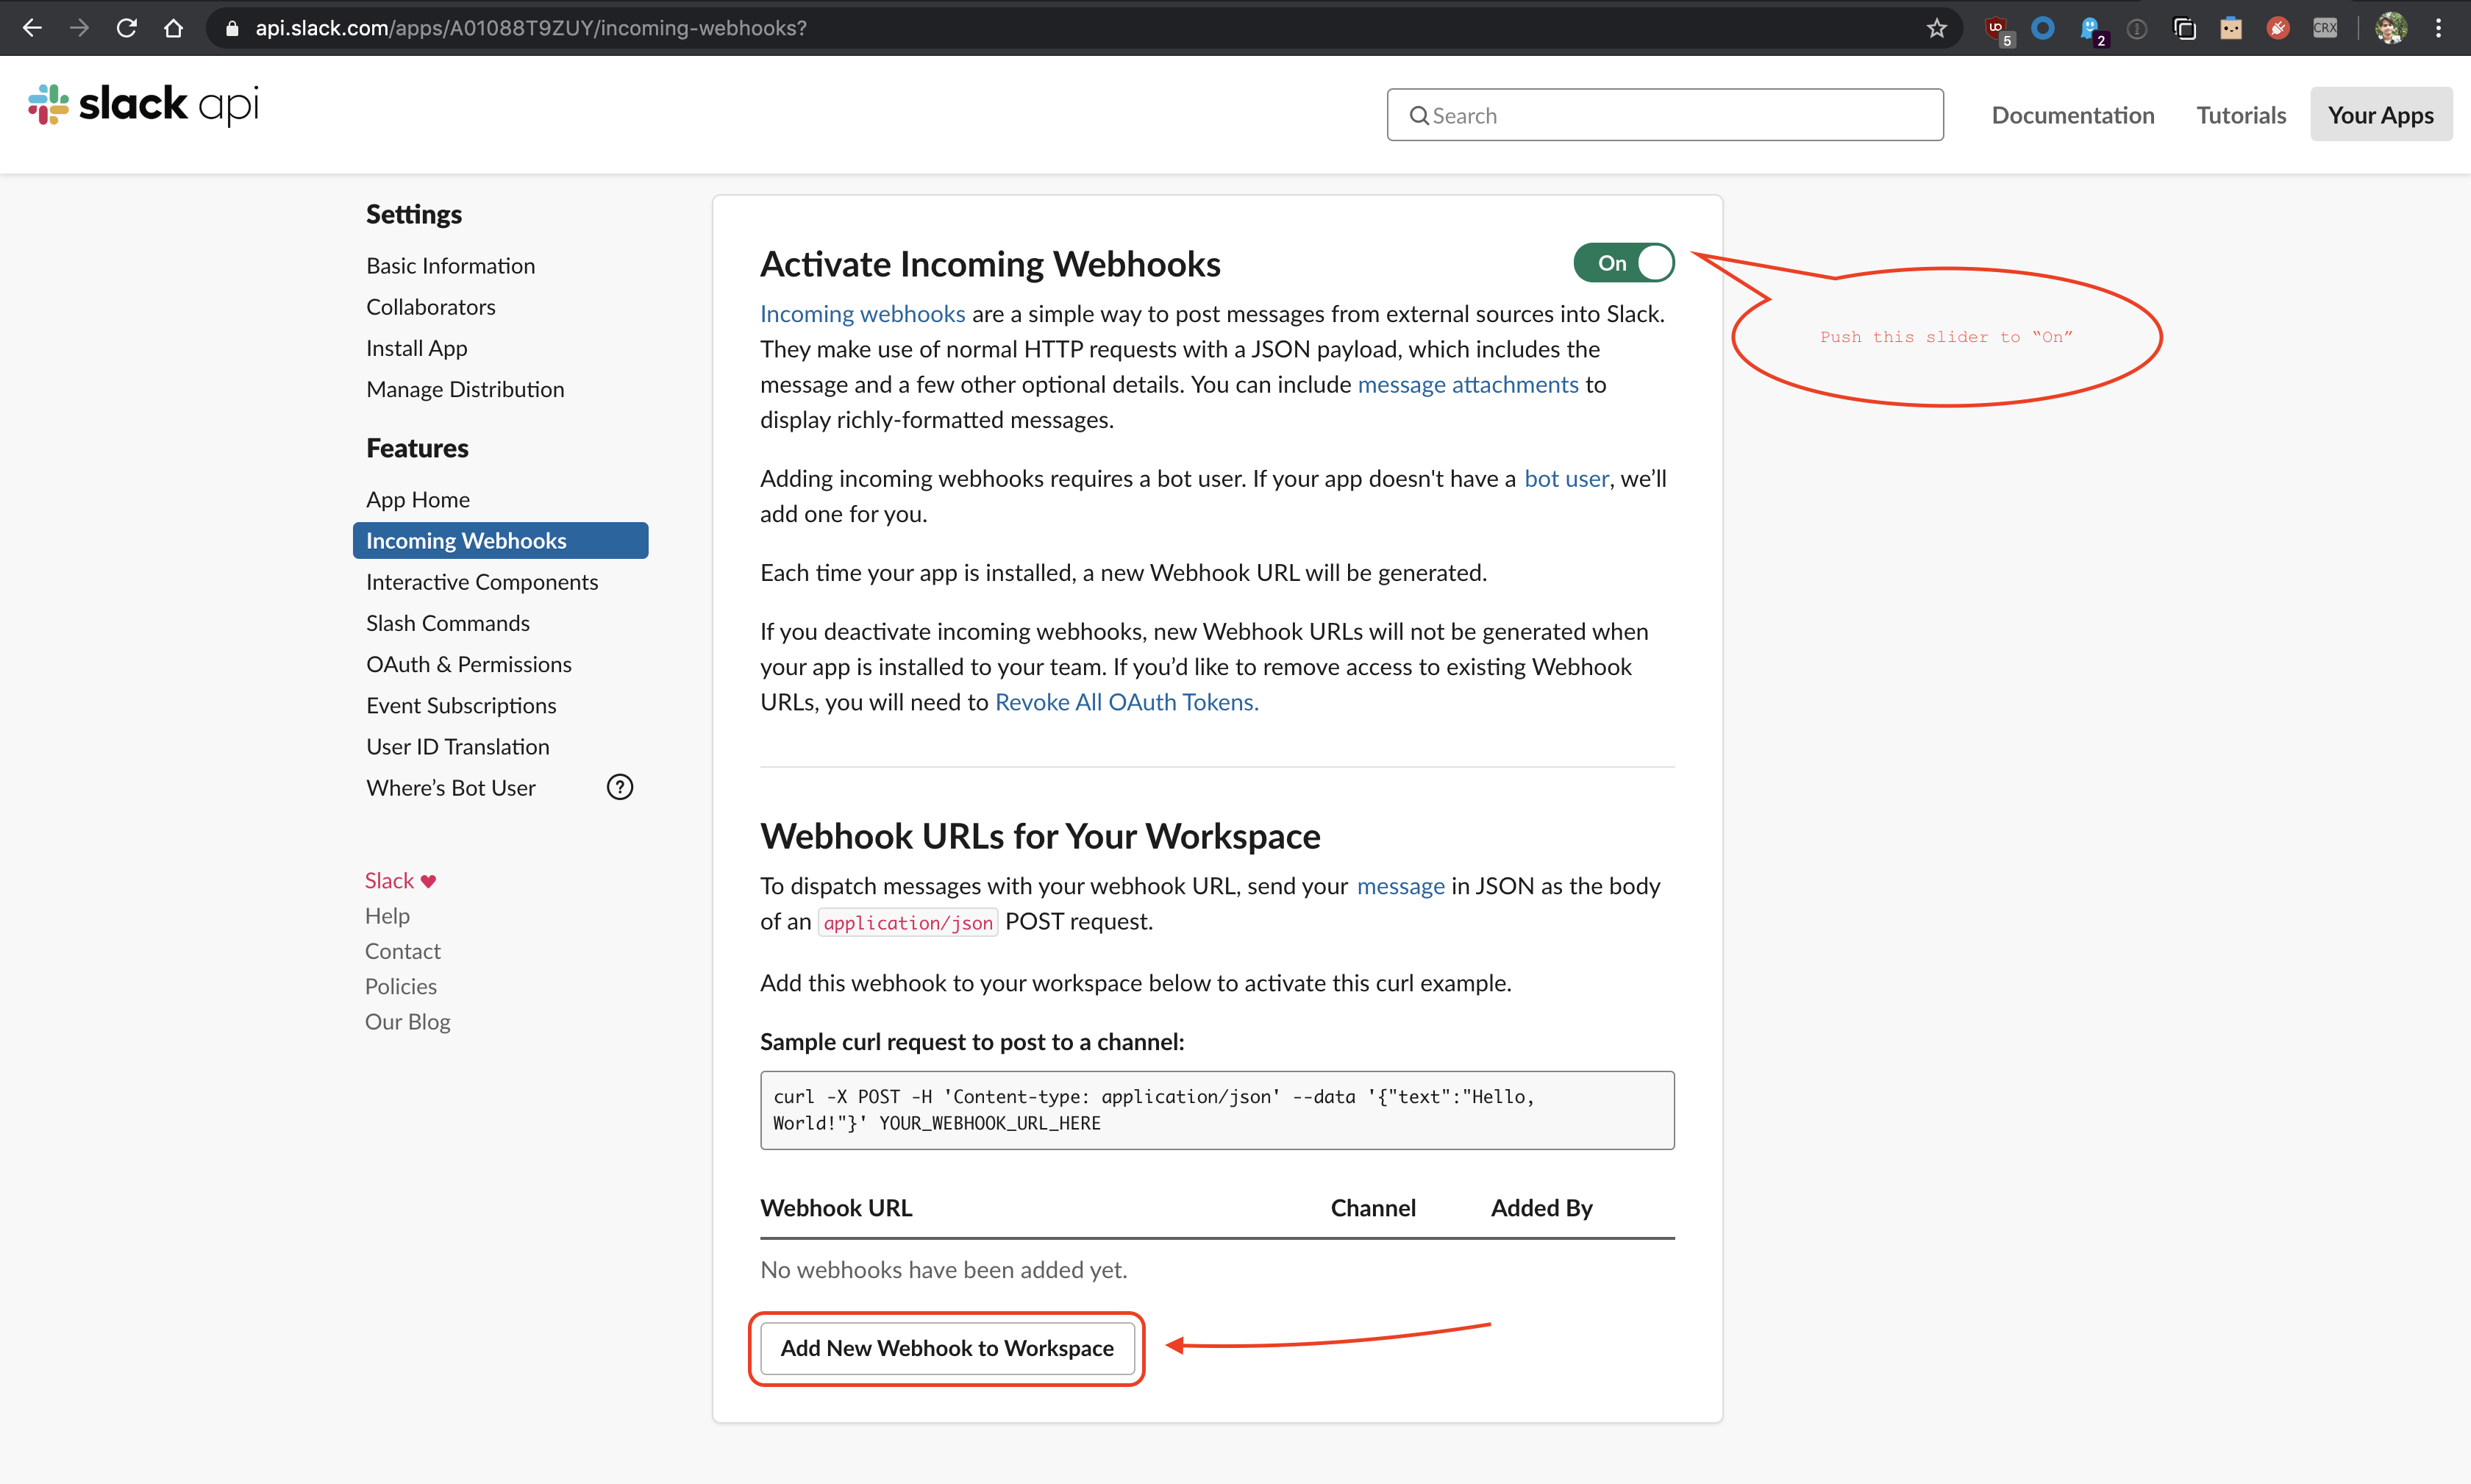Open Slash Commands settings page
2471x1484 pixels.
[x=447, y=623]
